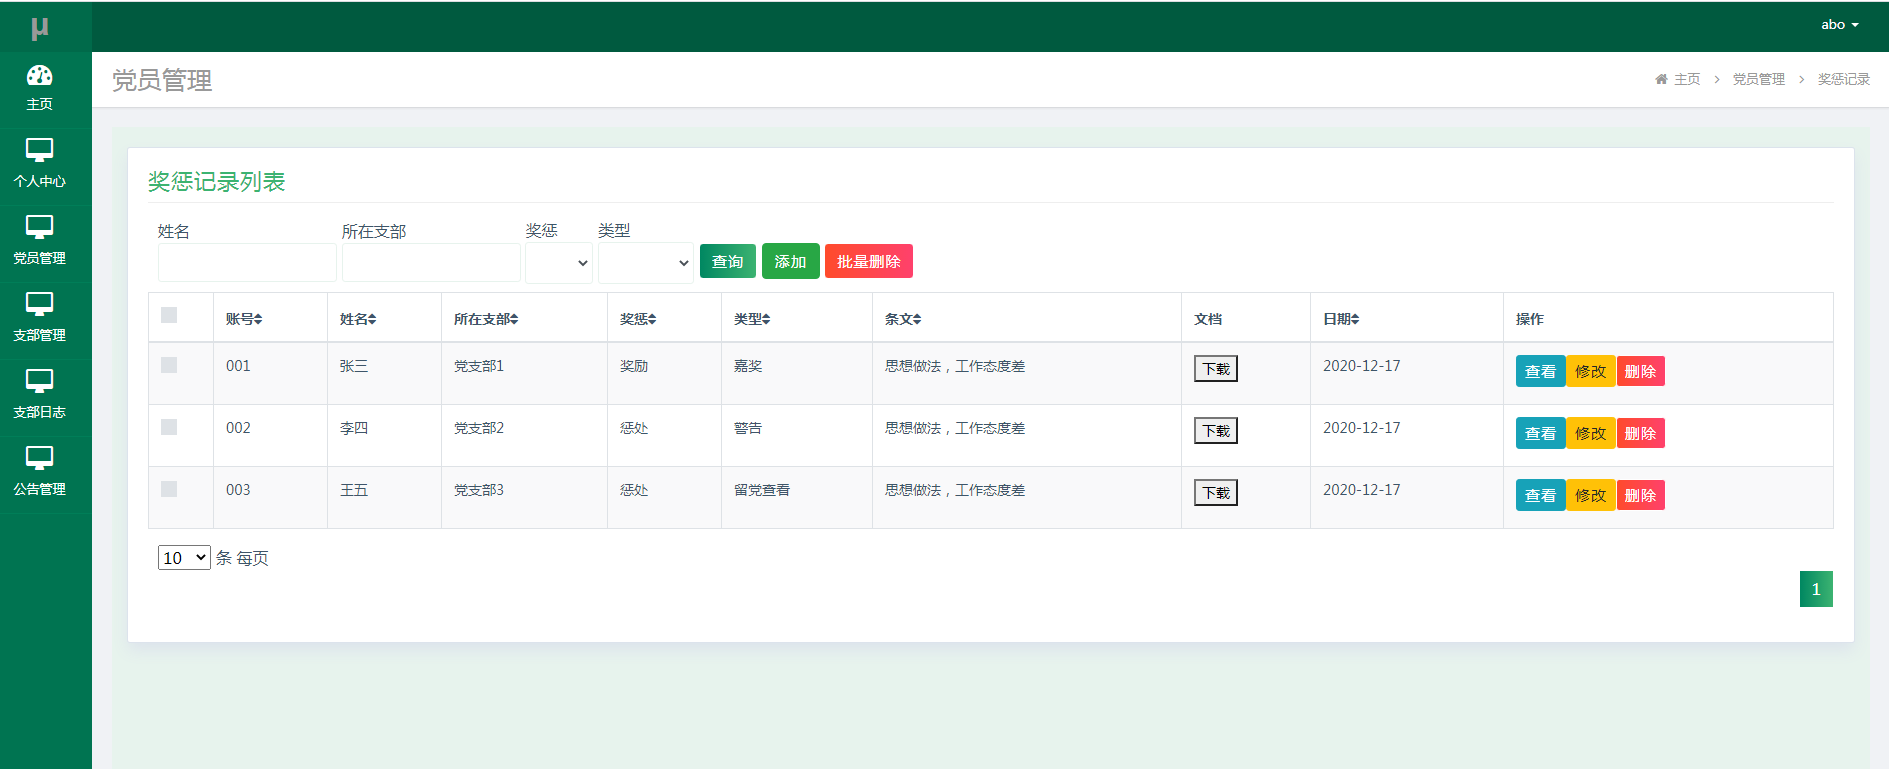
Task: Open the 类型 filter dropdown
Action: (646, 263)
